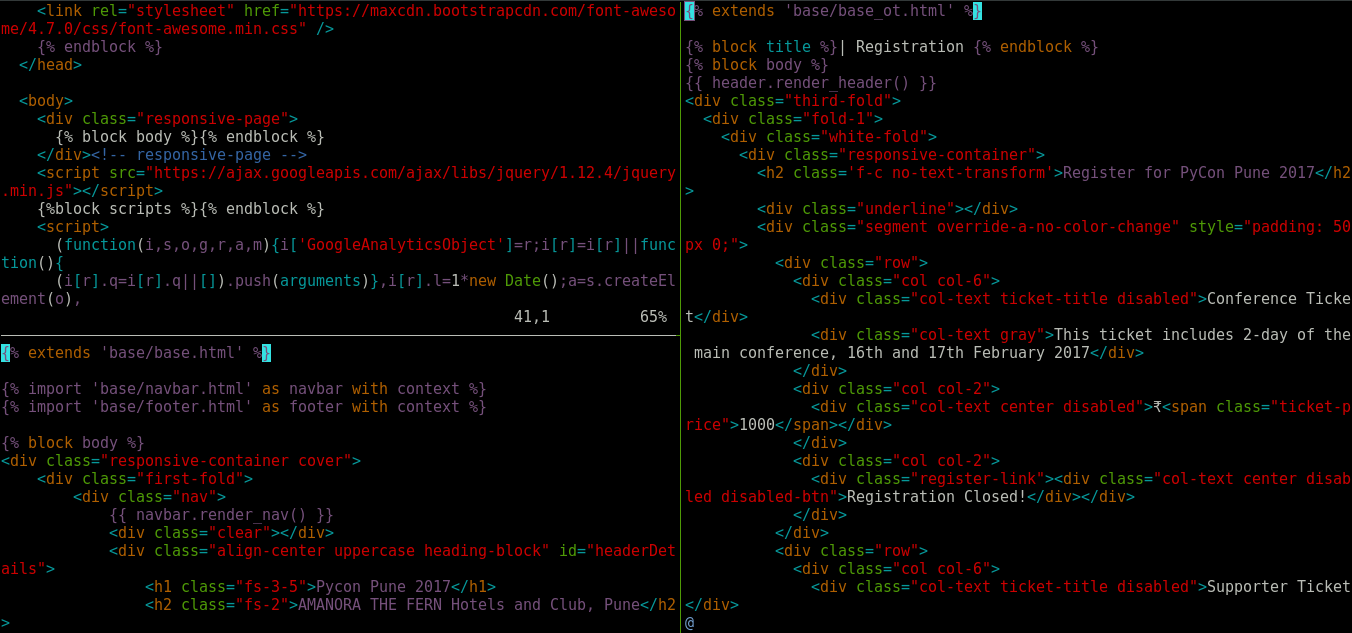Click the import 'base/navbar.html' line

(x=244, y=389)
